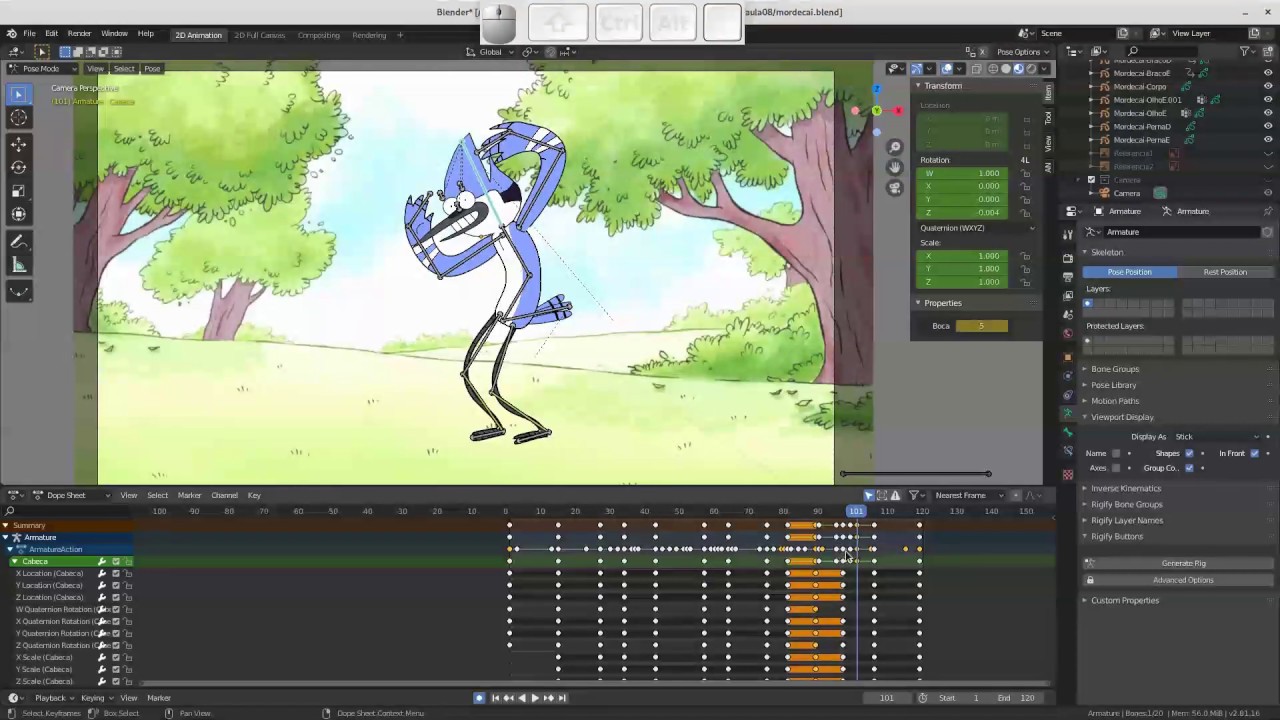Open the Nearest Frame snapping dropdown
The width and height of the screenshot is (1280, 720).
pos(967,495)
